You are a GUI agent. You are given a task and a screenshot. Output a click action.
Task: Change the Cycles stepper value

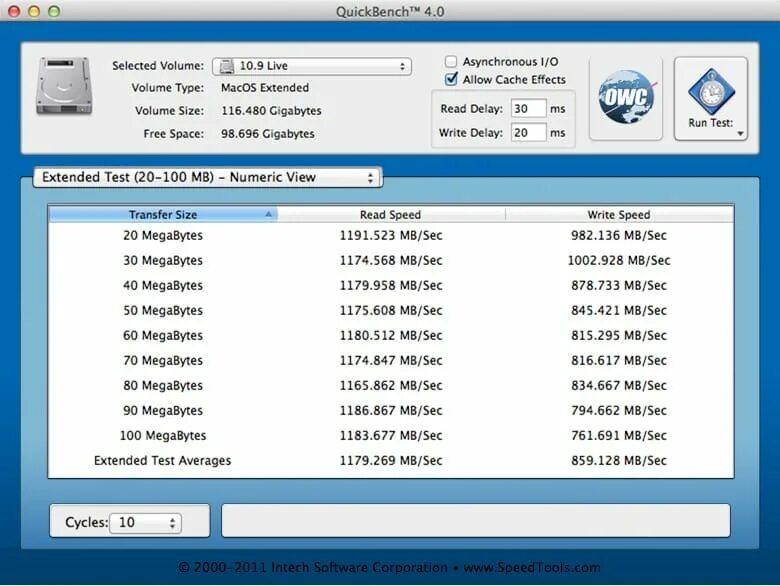145,522
